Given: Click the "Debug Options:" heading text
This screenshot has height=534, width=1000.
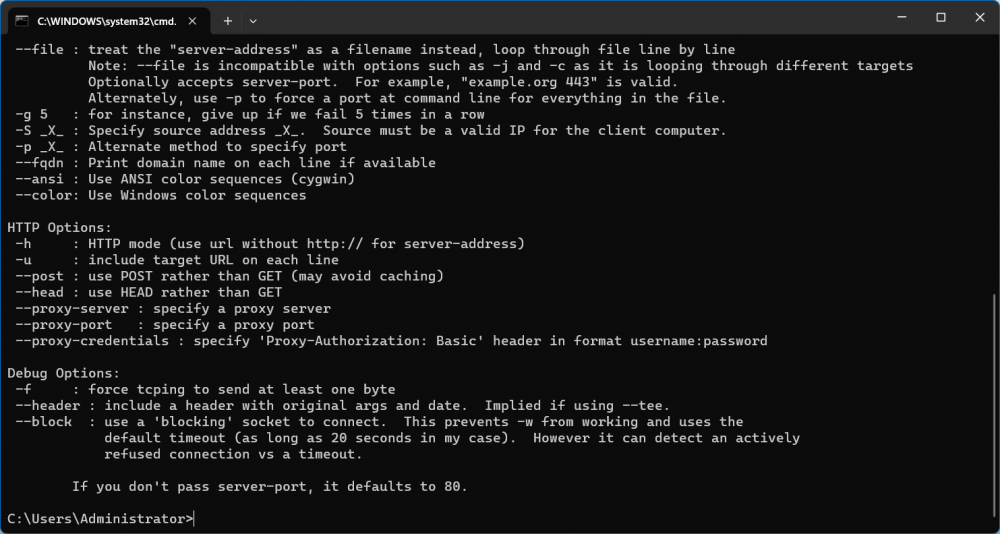Looking at the screenshot, I should [63, 374].
